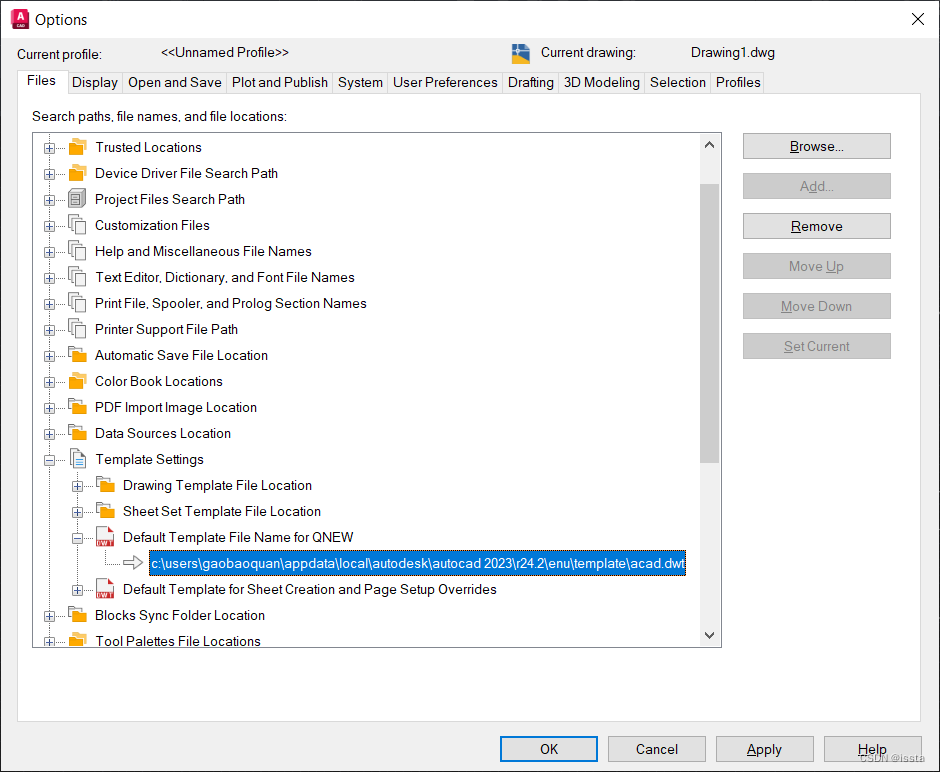The image size is (940, 772).
Task: Click the DWT icon for QNEW template
Action: [105, 537]
